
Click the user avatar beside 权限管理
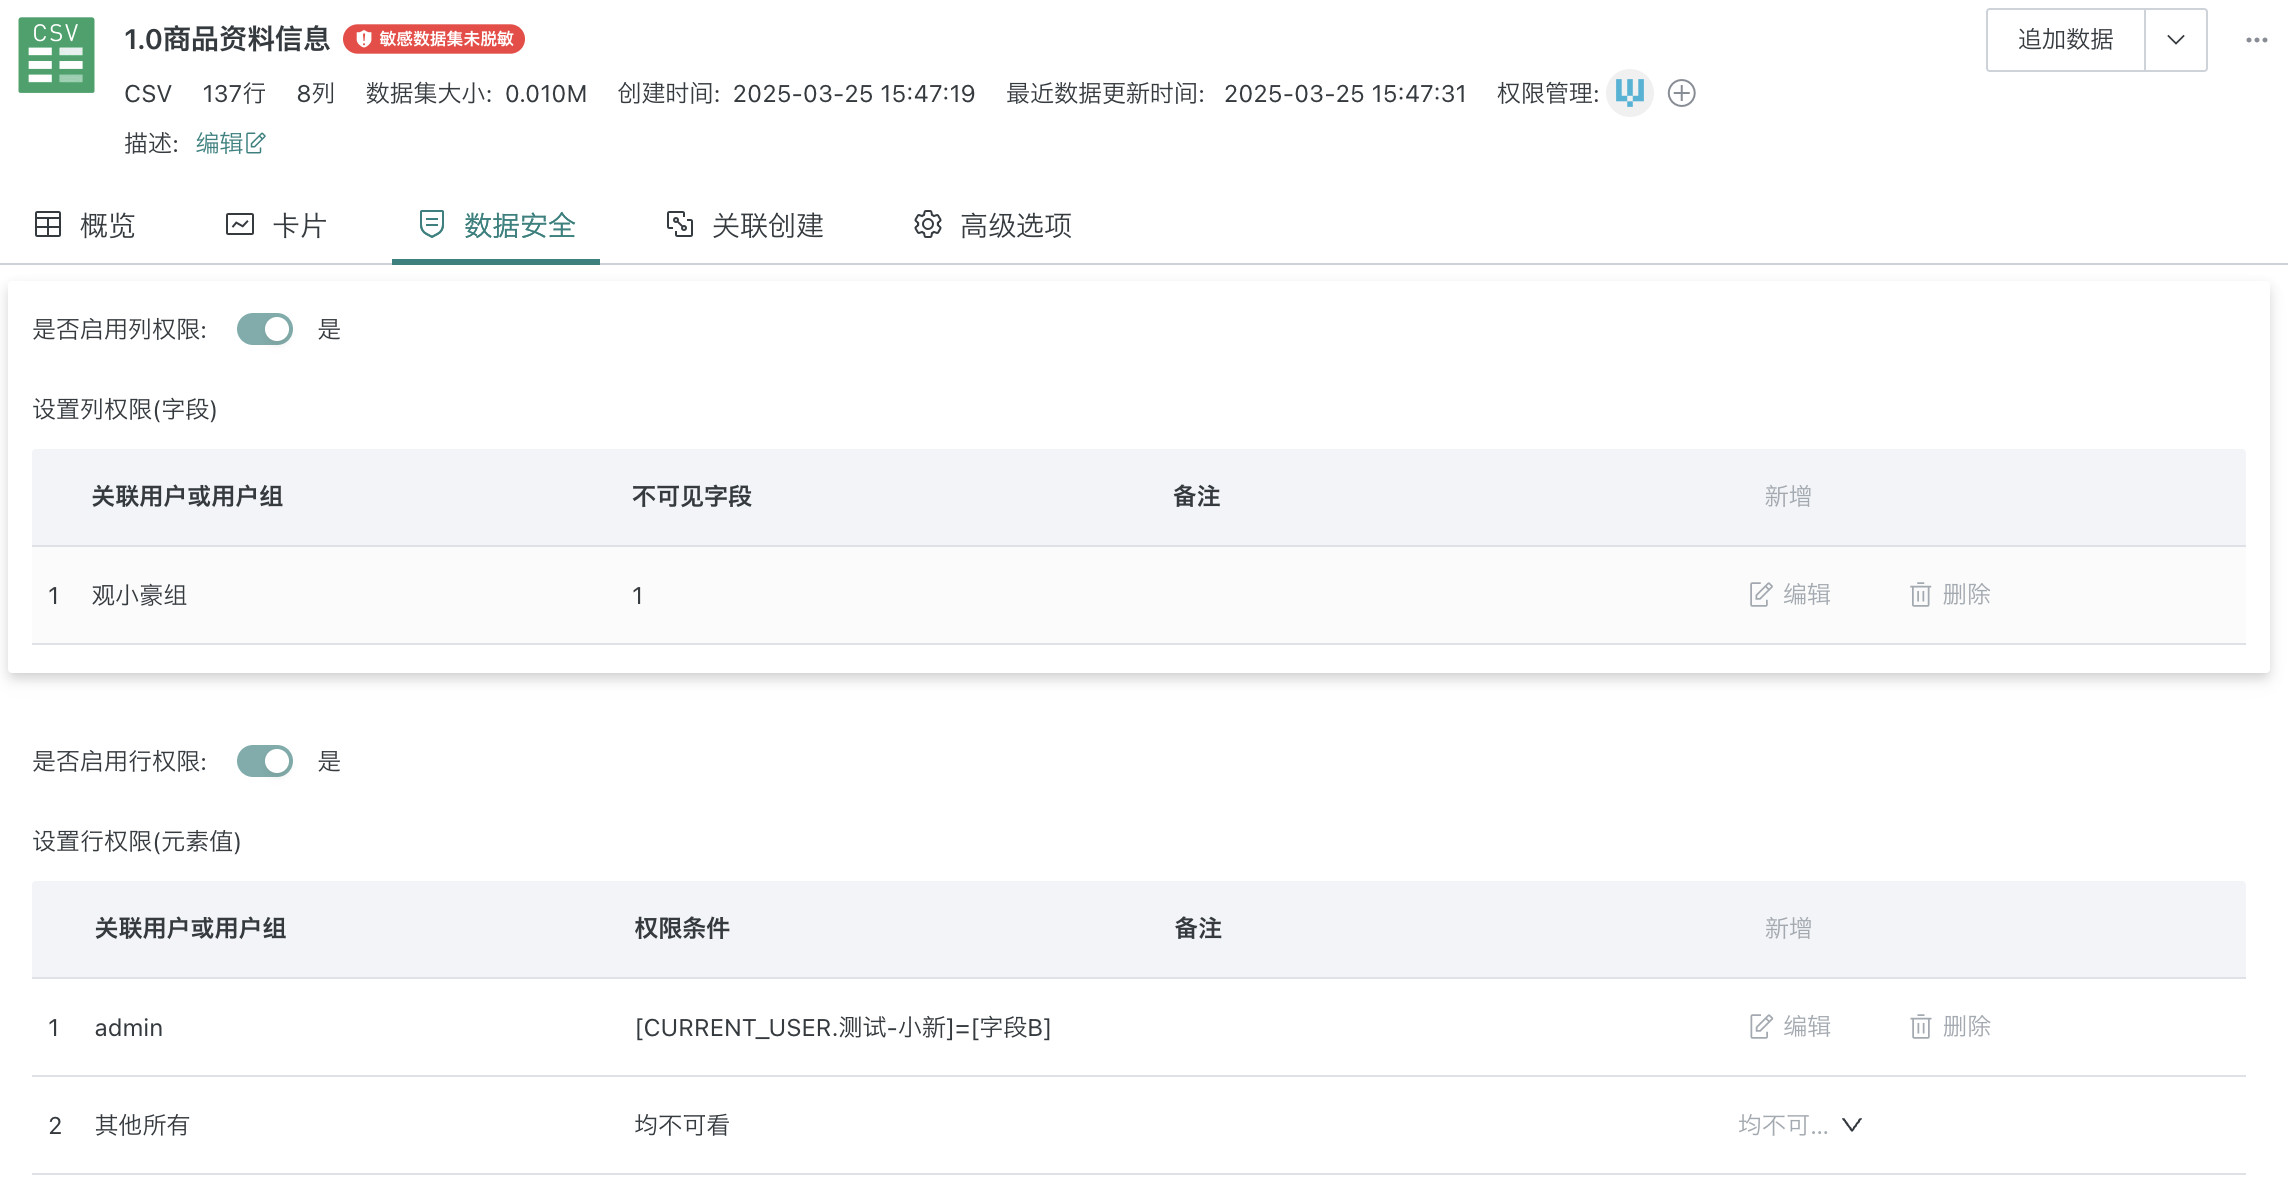click(x=1629, y=93)
